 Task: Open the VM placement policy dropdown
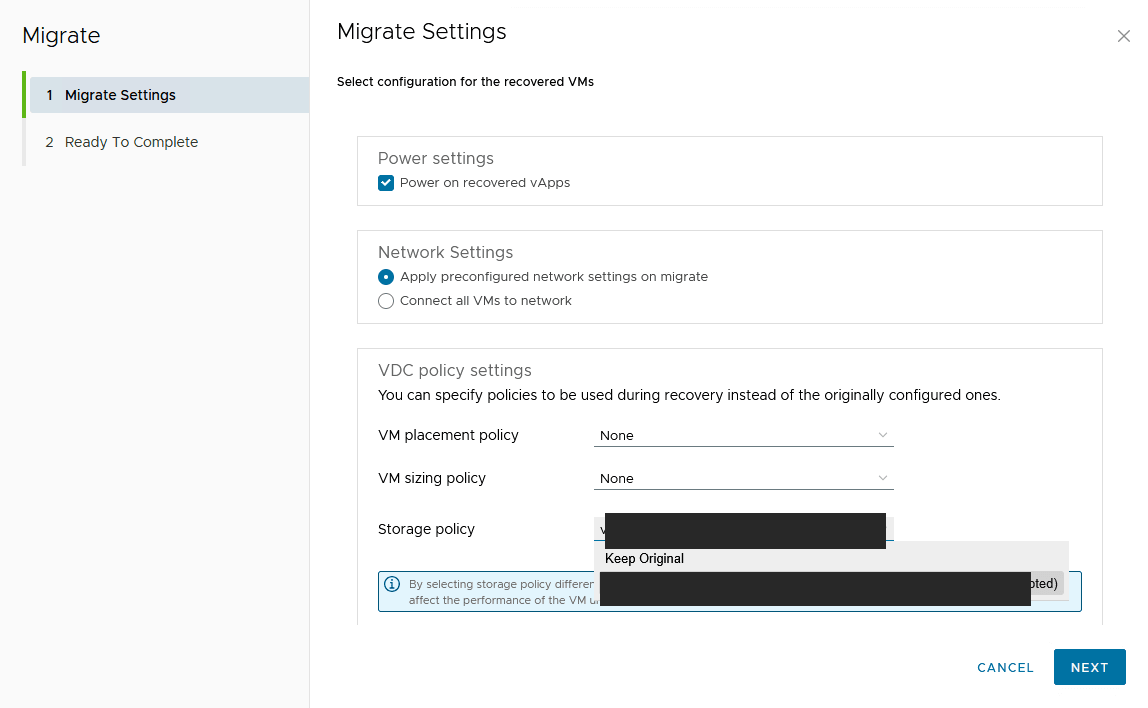pyautogui.click(x=743, y=436)
